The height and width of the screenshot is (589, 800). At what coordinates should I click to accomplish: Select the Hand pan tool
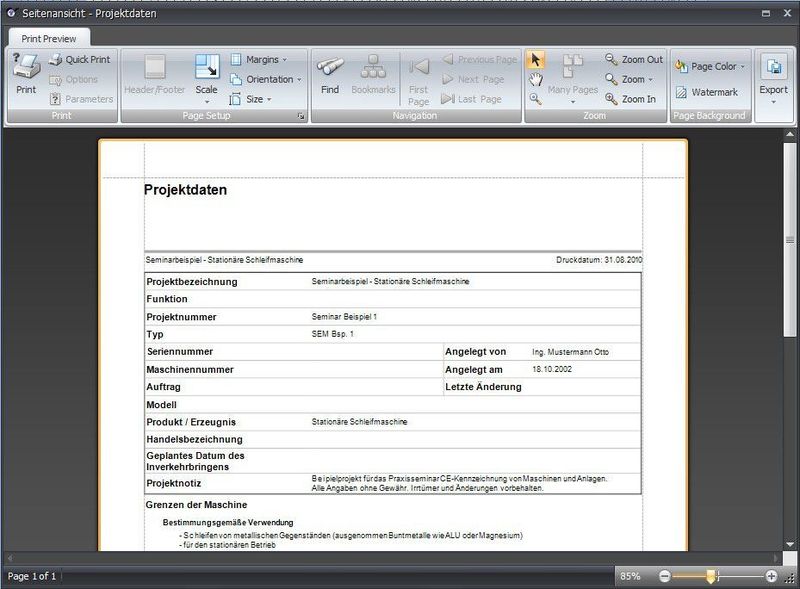point(535,80)
